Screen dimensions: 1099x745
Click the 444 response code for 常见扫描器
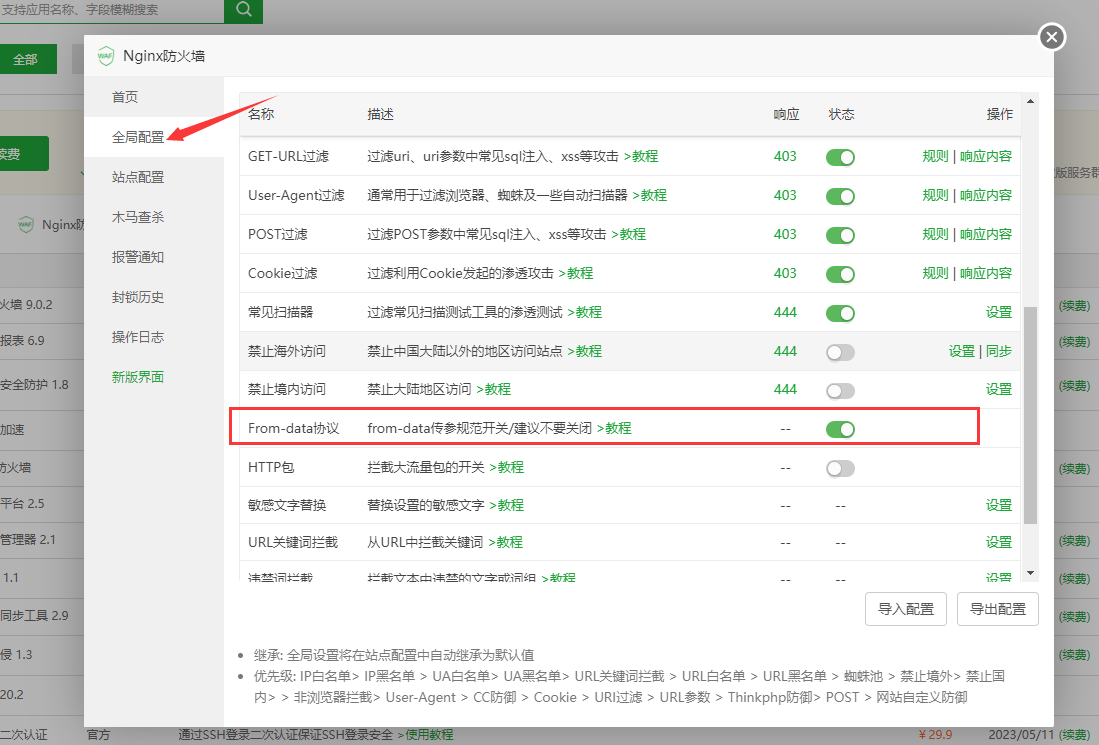coord(785,312)
